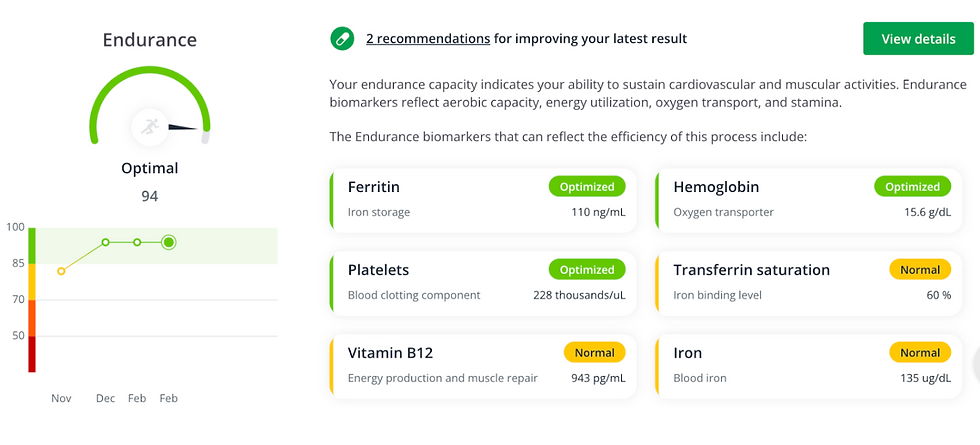The height and width of the screenshot is (445, 980).
Task: Select the Vitamin B12 biomarker card
Action: coord(483,366)
